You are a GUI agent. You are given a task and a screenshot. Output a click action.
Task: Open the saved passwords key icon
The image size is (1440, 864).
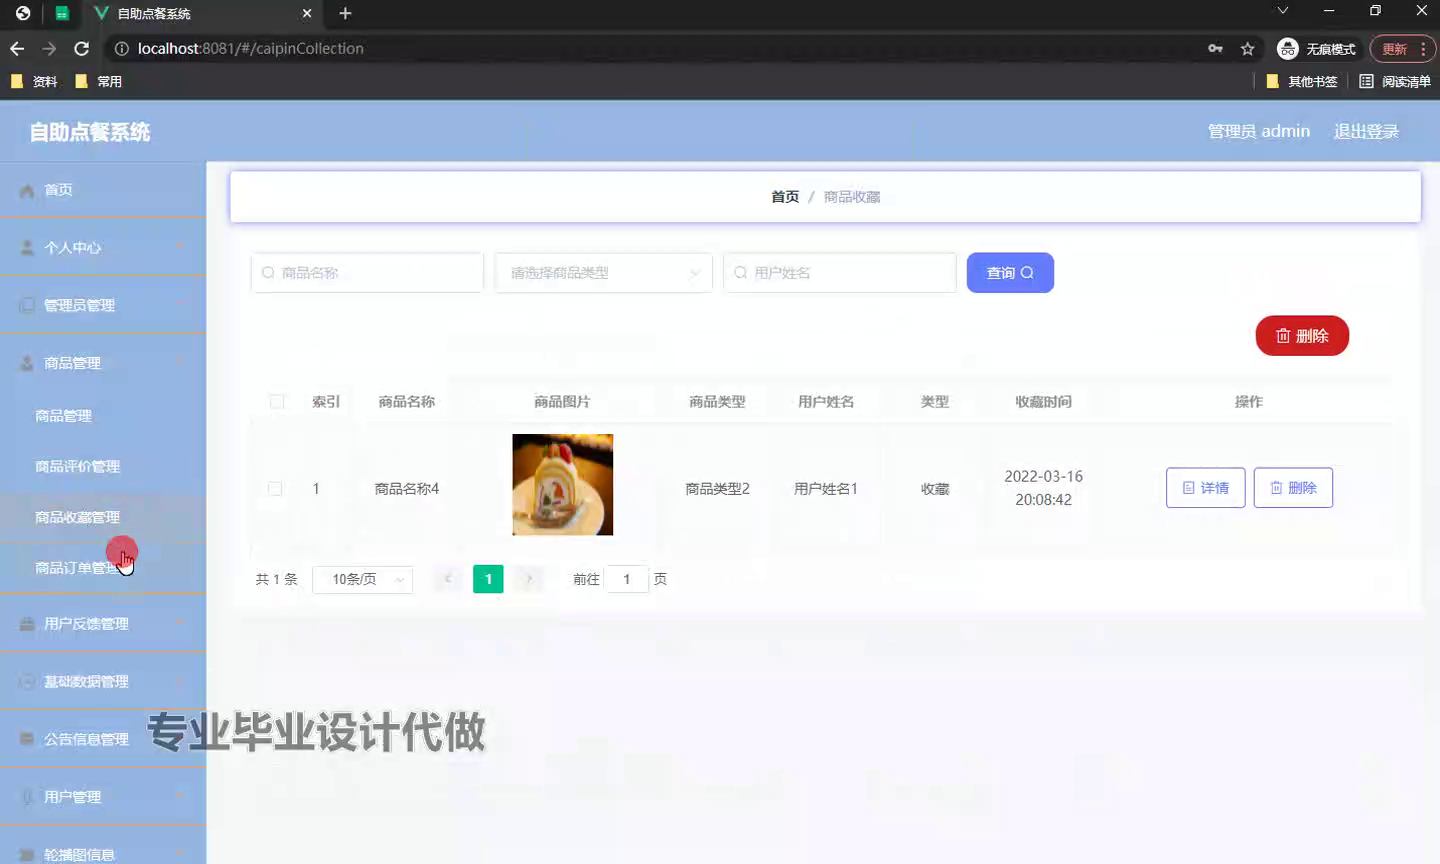[1215, 49]
